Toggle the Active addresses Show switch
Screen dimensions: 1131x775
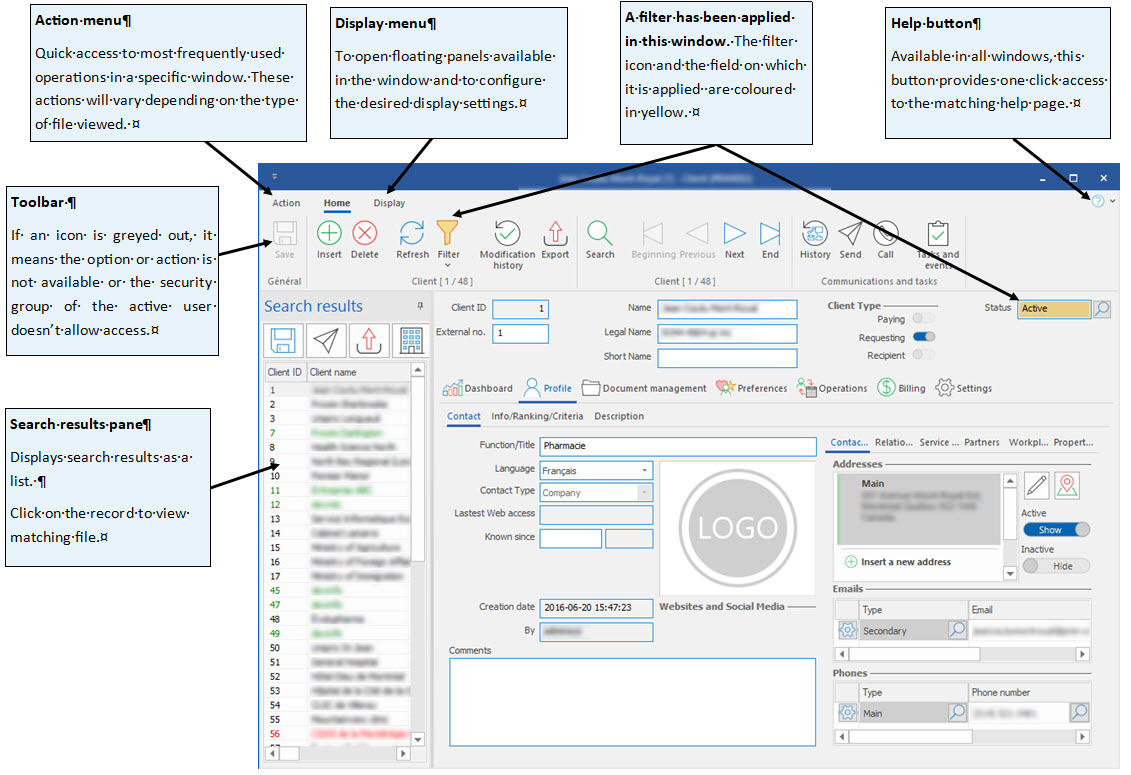[x=1056, y=530]
